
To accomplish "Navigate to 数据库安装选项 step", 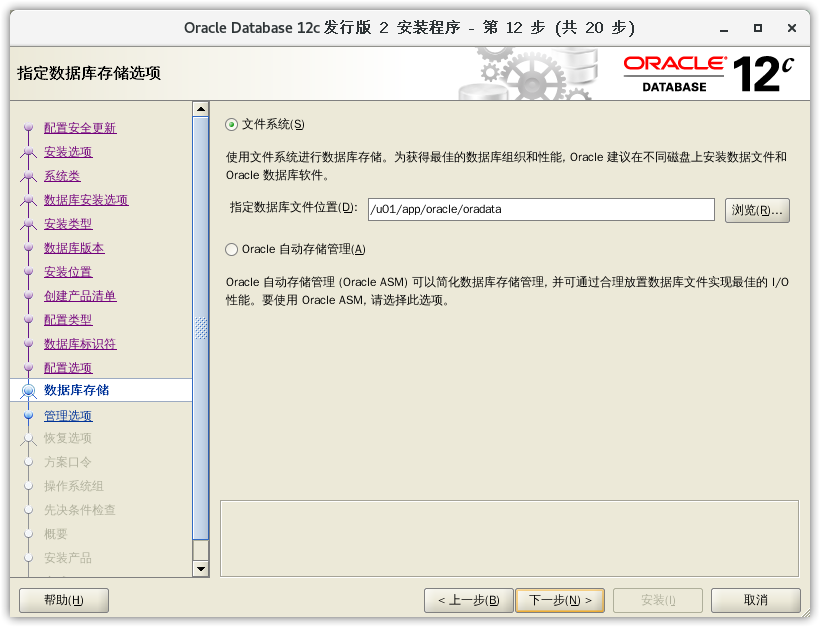I will [86, 200].
